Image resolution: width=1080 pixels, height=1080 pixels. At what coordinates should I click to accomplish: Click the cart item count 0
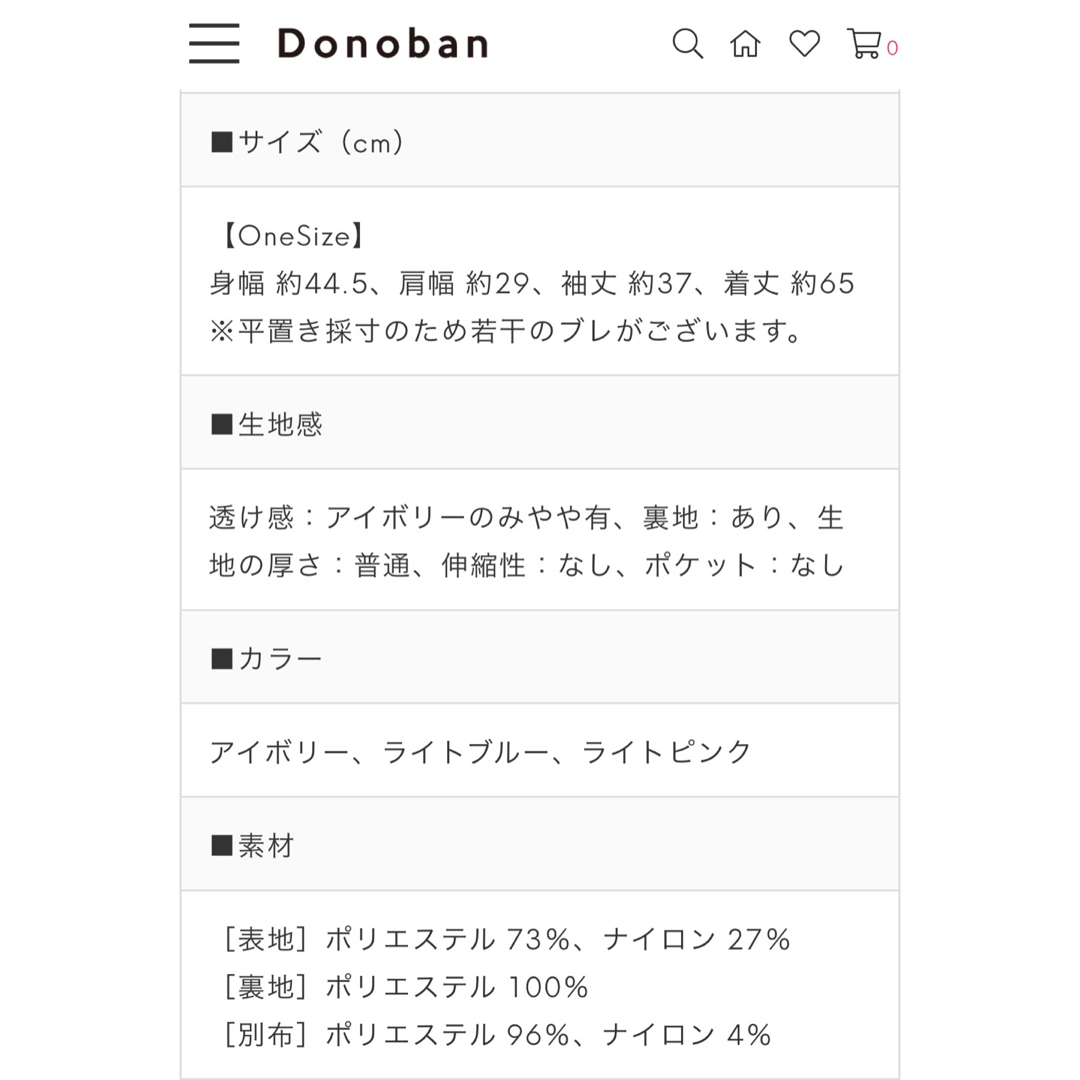(x=892, y=48)
